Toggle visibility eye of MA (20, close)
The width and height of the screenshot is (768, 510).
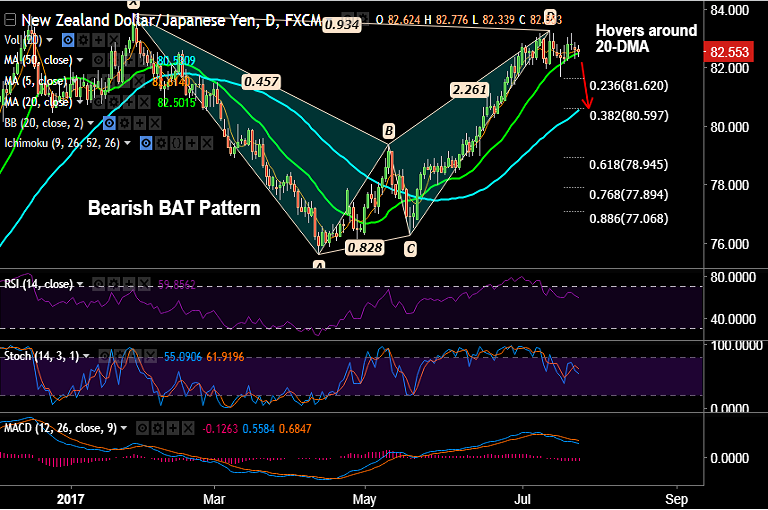click(x=98, y=102)
